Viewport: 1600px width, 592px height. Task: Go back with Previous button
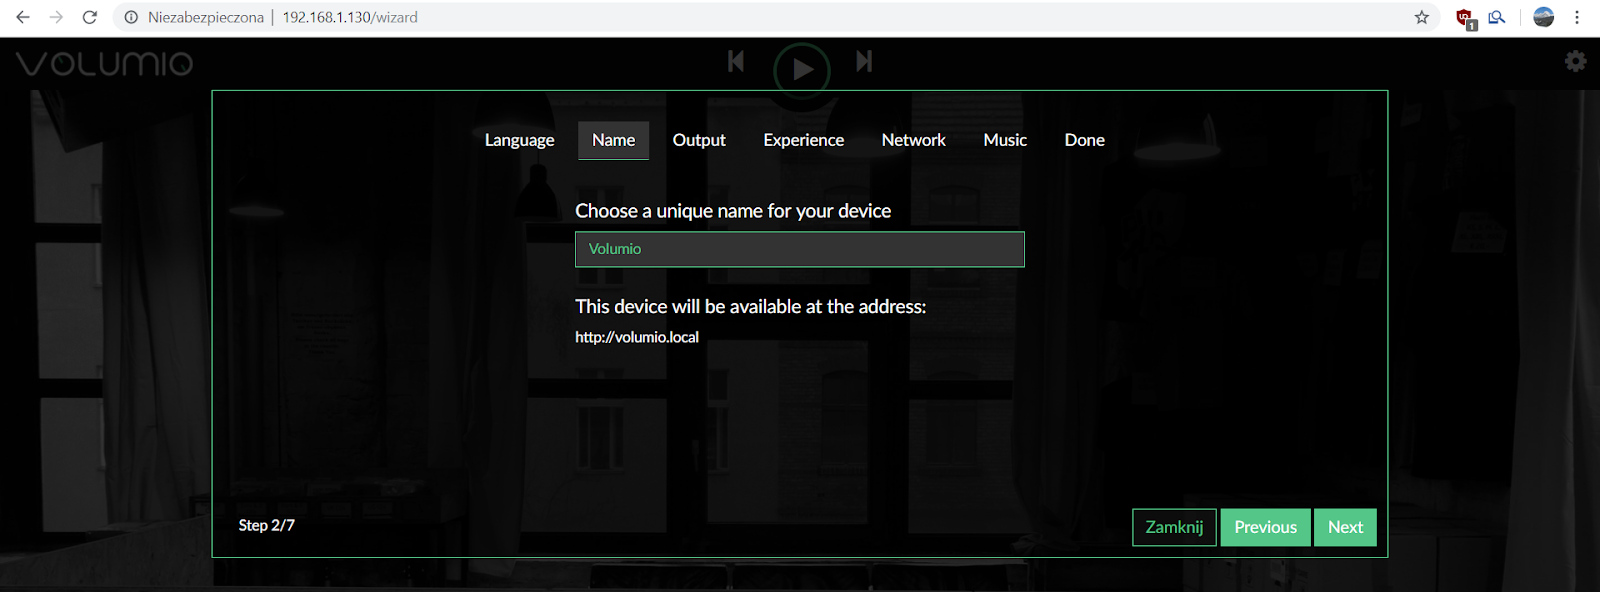click(x=1265, y=527)
